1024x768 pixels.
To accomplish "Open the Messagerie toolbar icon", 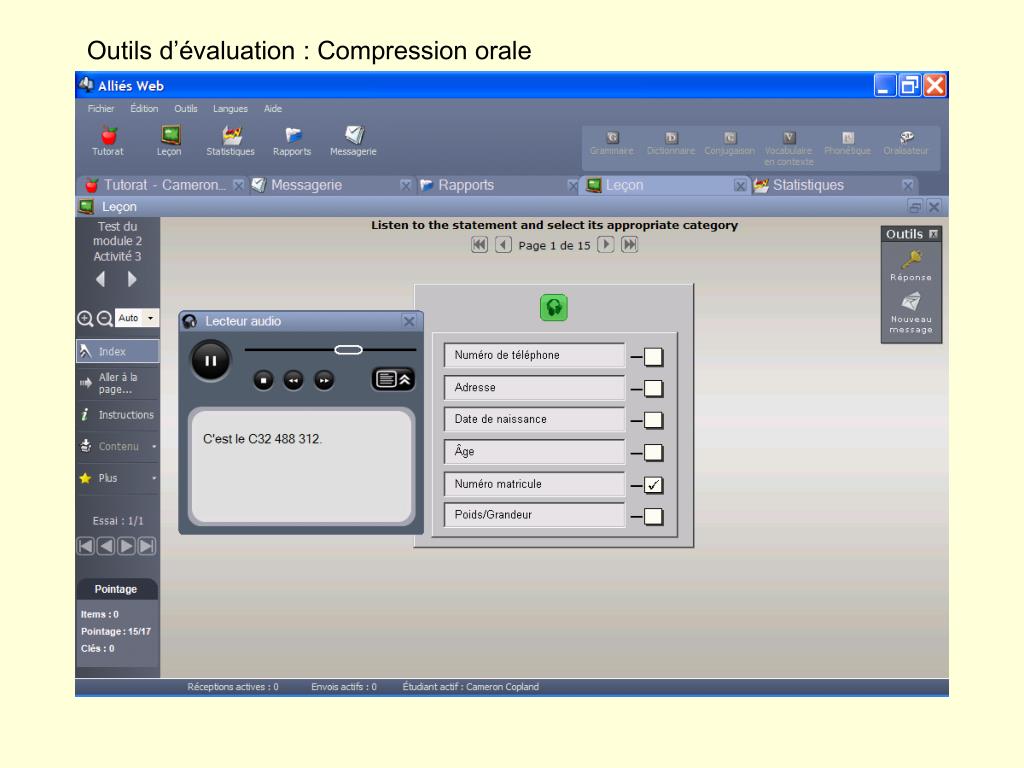I will pos(355,135).
